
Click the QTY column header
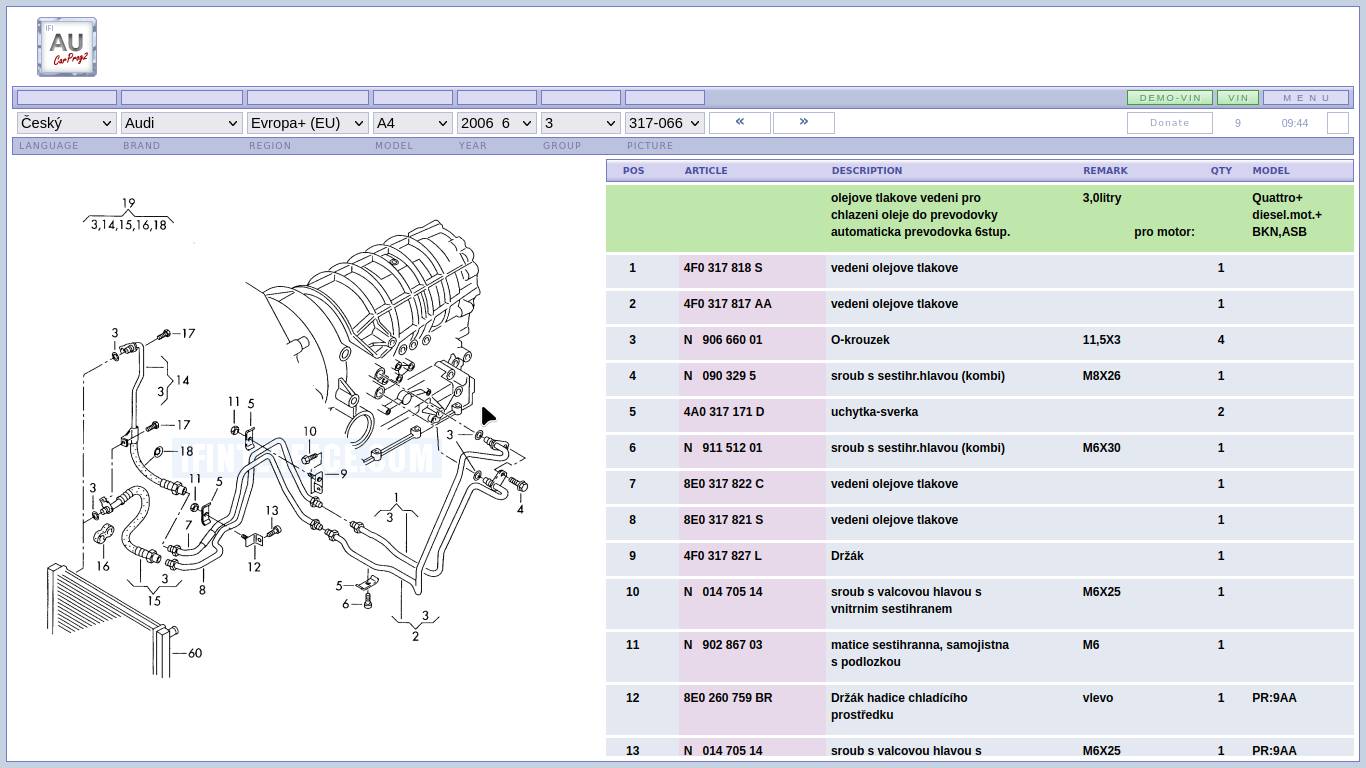[1221, 171]
